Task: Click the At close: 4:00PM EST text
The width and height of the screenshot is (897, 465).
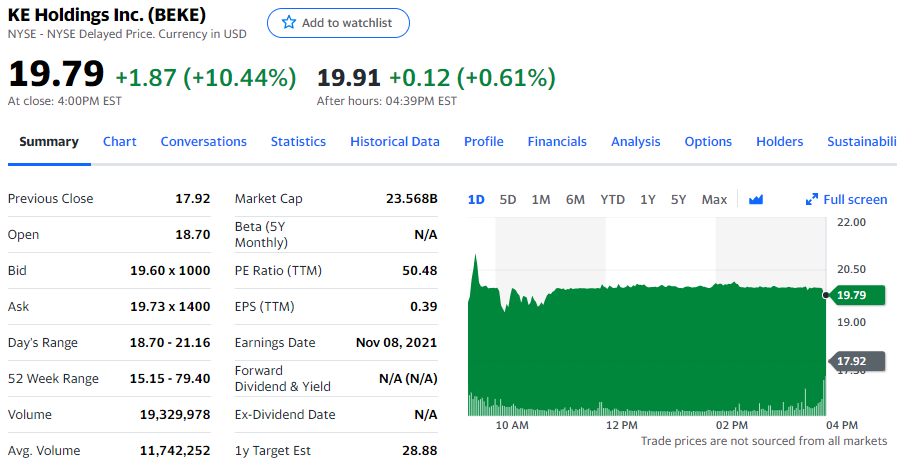Action: pyautogui.click(x=65, y=101)
